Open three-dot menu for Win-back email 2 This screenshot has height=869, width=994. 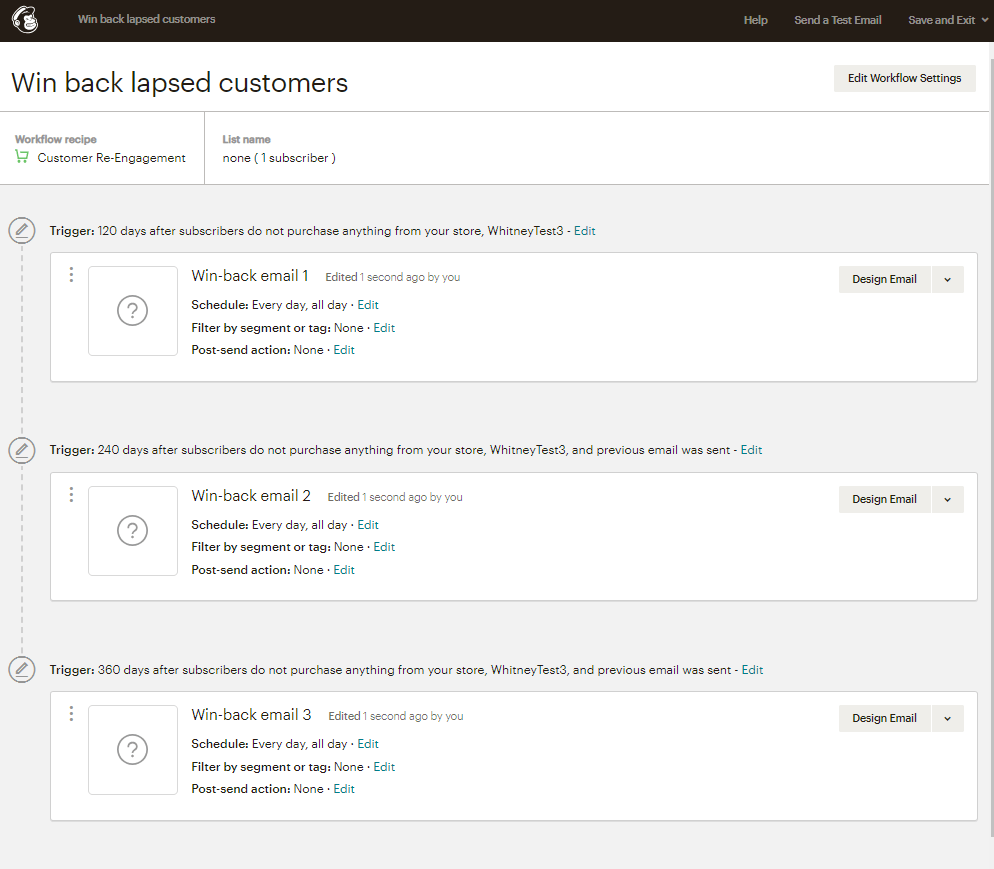coord(71,494)
